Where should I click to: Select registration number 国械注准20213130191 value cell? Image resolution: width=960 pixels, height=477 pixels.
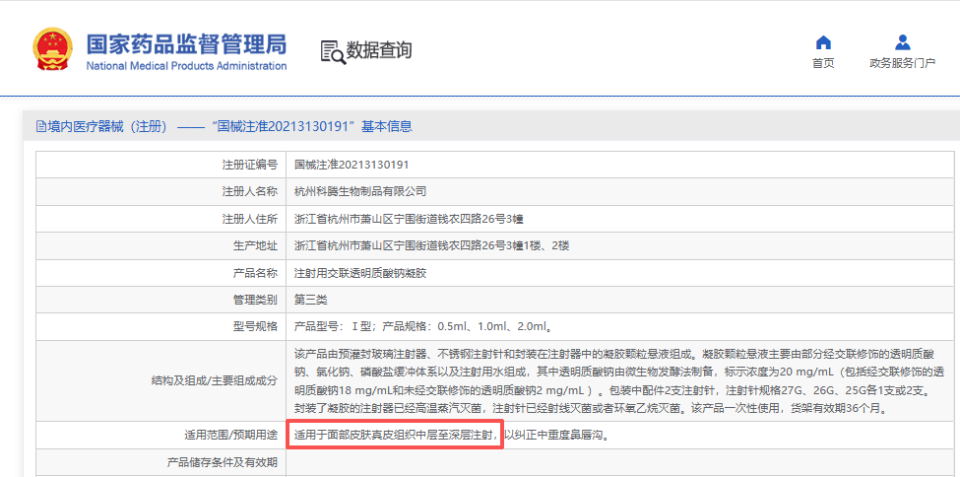coord(351,164)
